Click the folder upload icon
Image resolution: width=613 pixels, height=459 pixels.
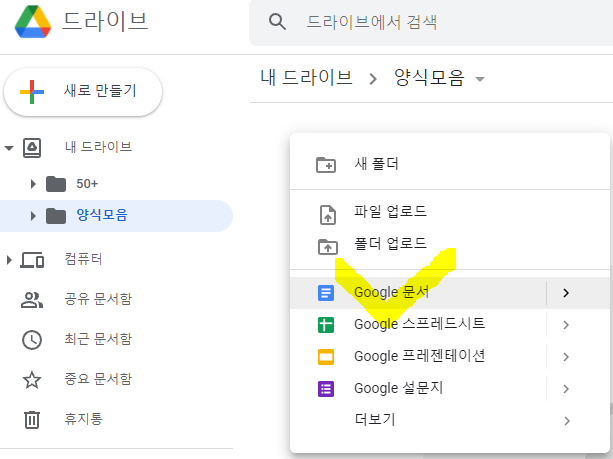[328, 247]
